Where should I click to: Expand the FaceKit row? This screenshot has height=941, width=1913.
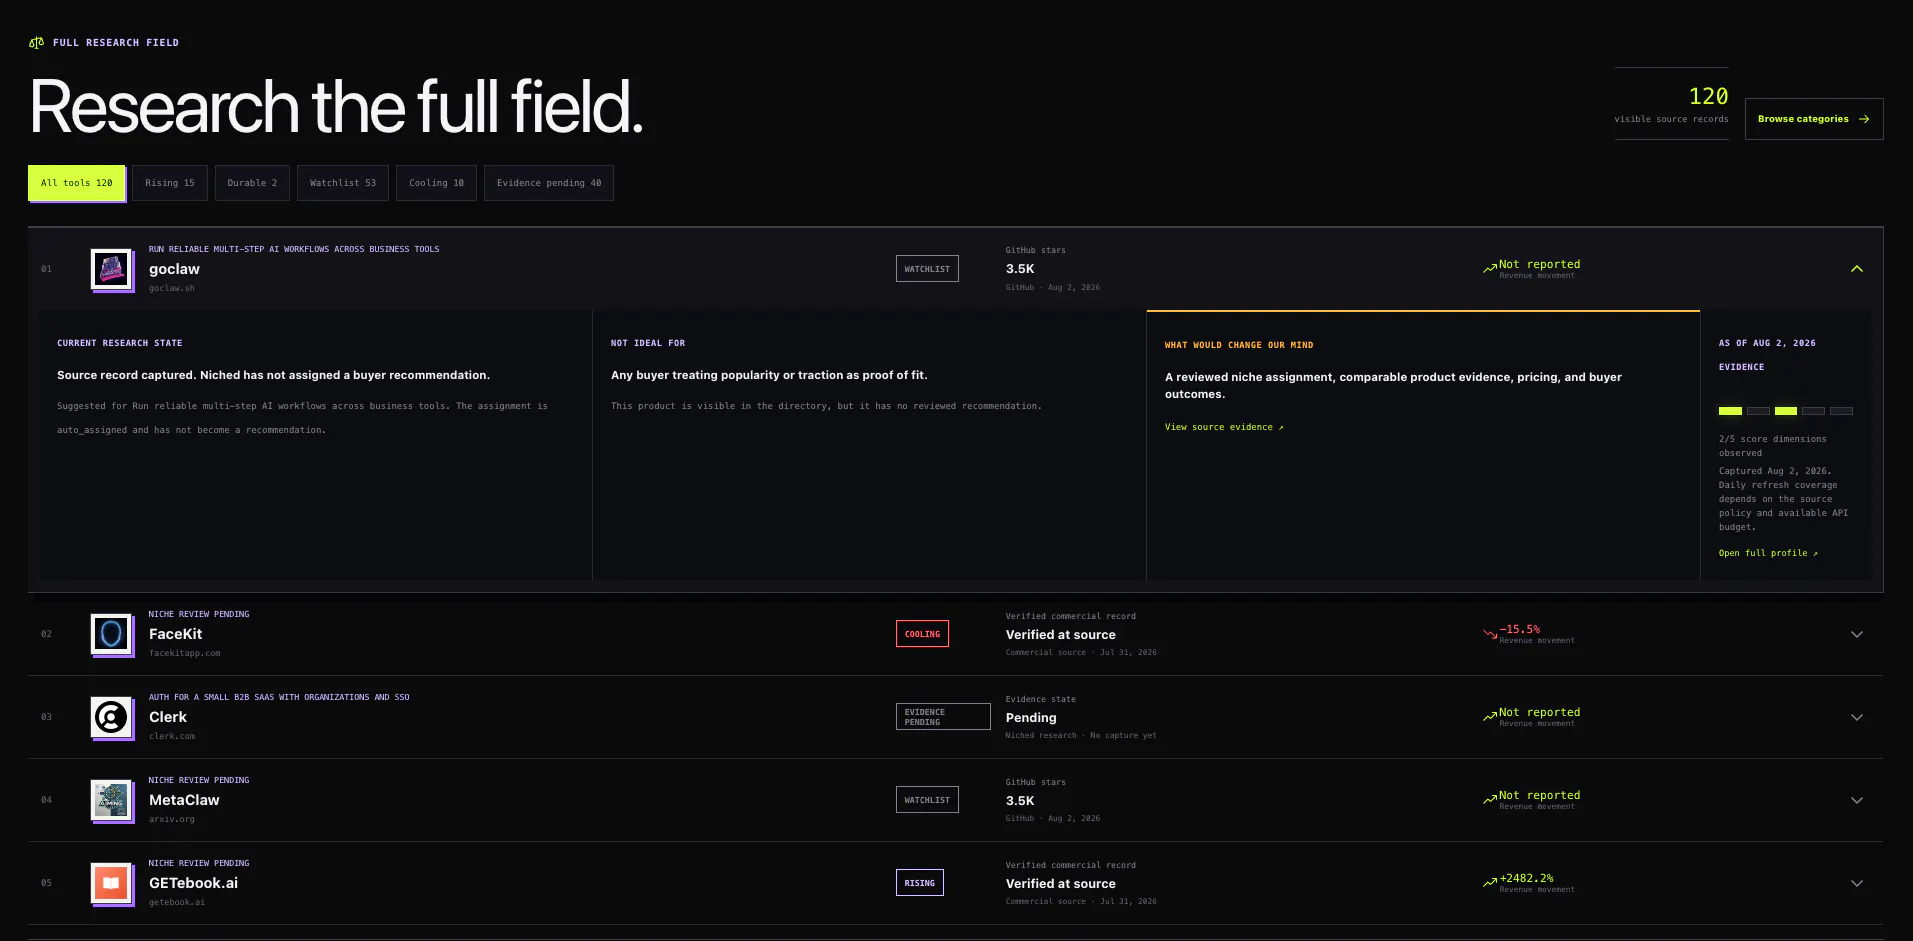[1857, 634]
